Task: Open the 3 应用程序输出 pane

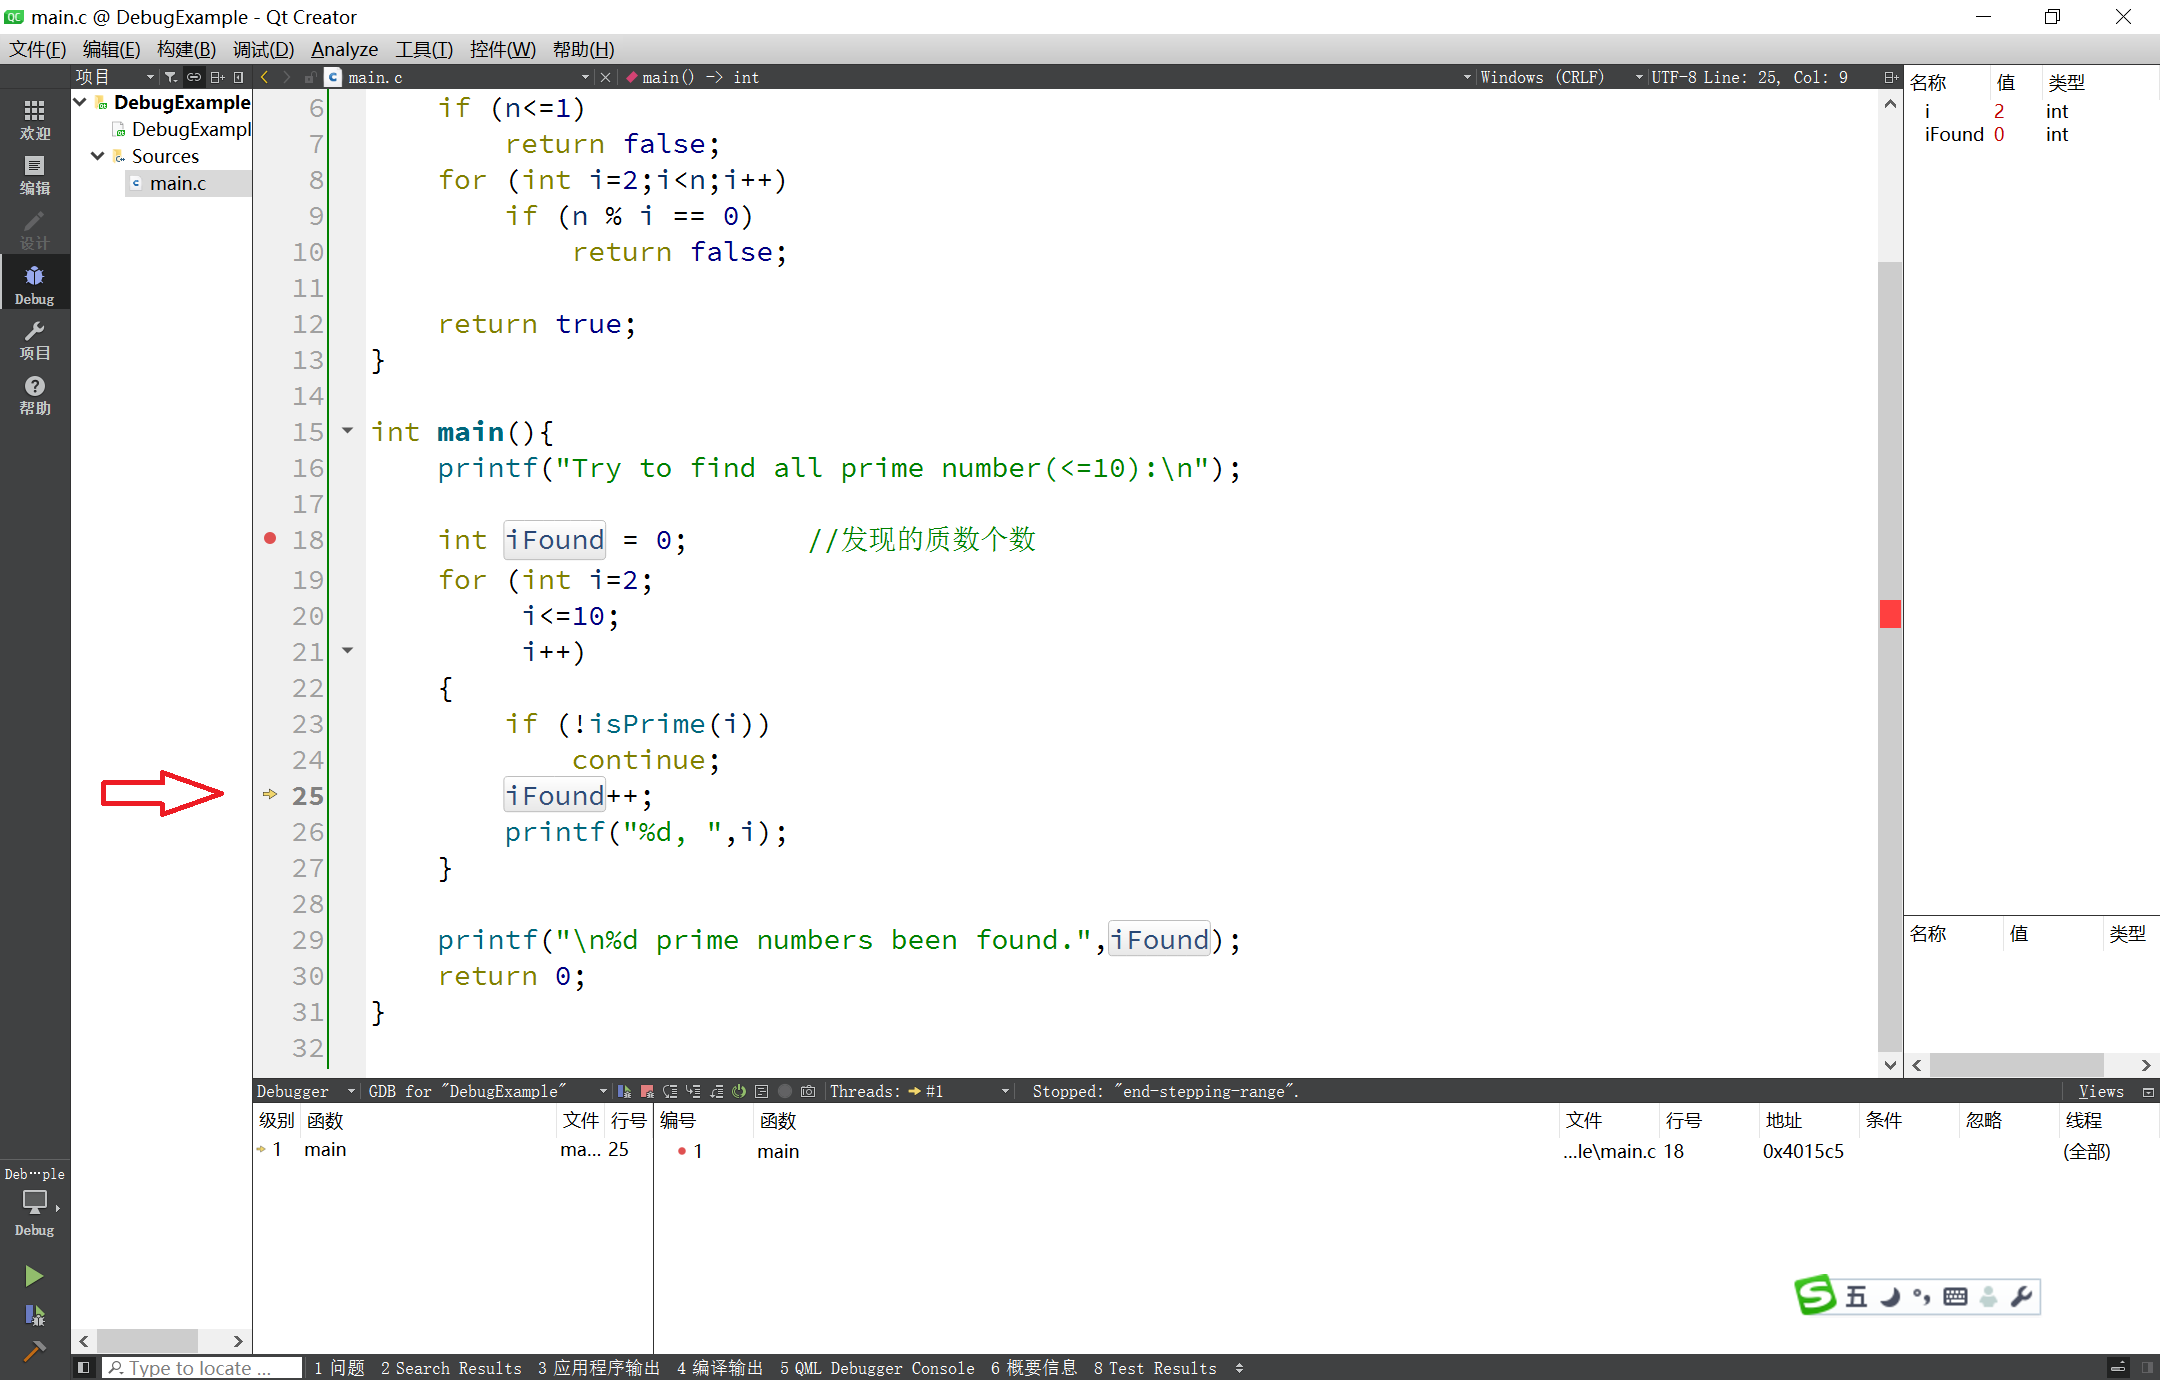Action: (599, 1368)
